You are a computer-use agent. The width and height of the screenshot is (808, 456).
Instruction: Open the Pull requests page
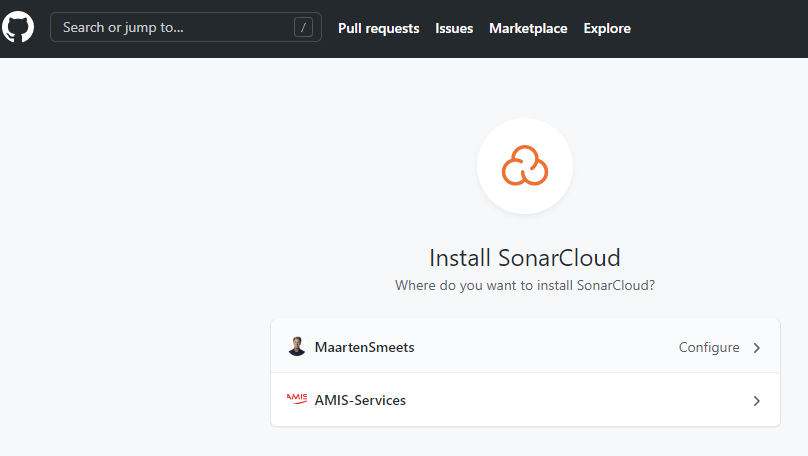378,28
